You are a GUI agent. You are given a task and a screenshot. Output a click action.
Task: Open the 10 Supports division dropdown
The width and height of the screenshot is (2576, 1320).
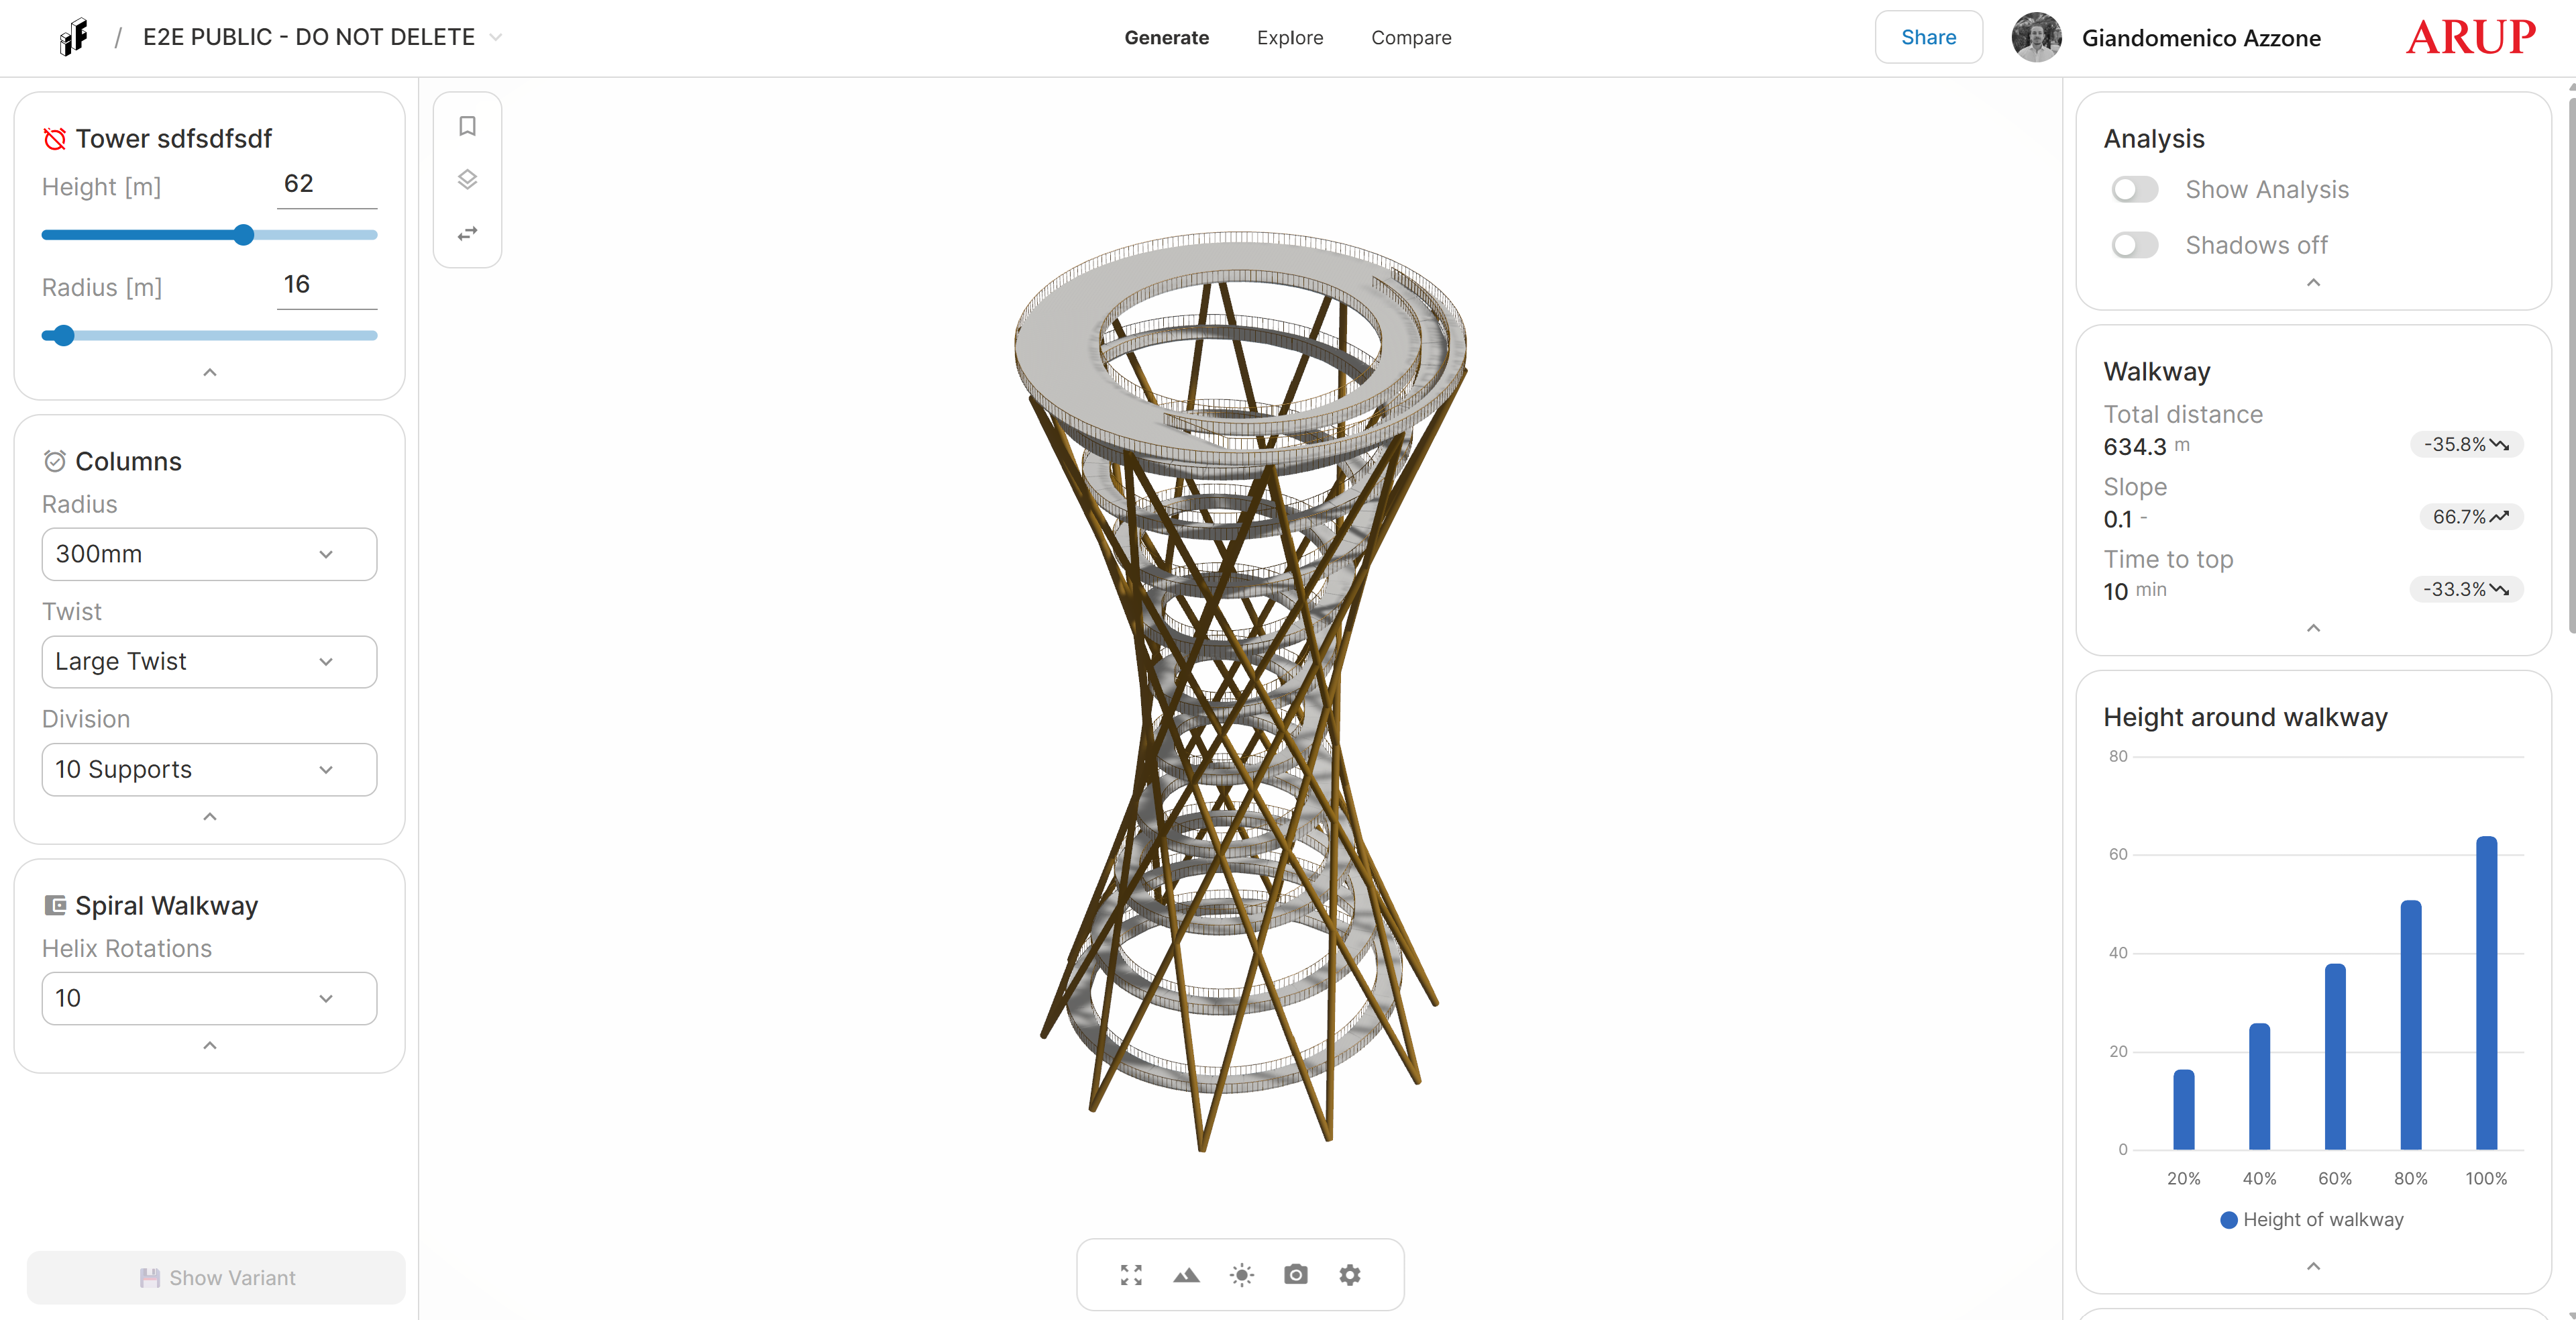pos(209,770)
